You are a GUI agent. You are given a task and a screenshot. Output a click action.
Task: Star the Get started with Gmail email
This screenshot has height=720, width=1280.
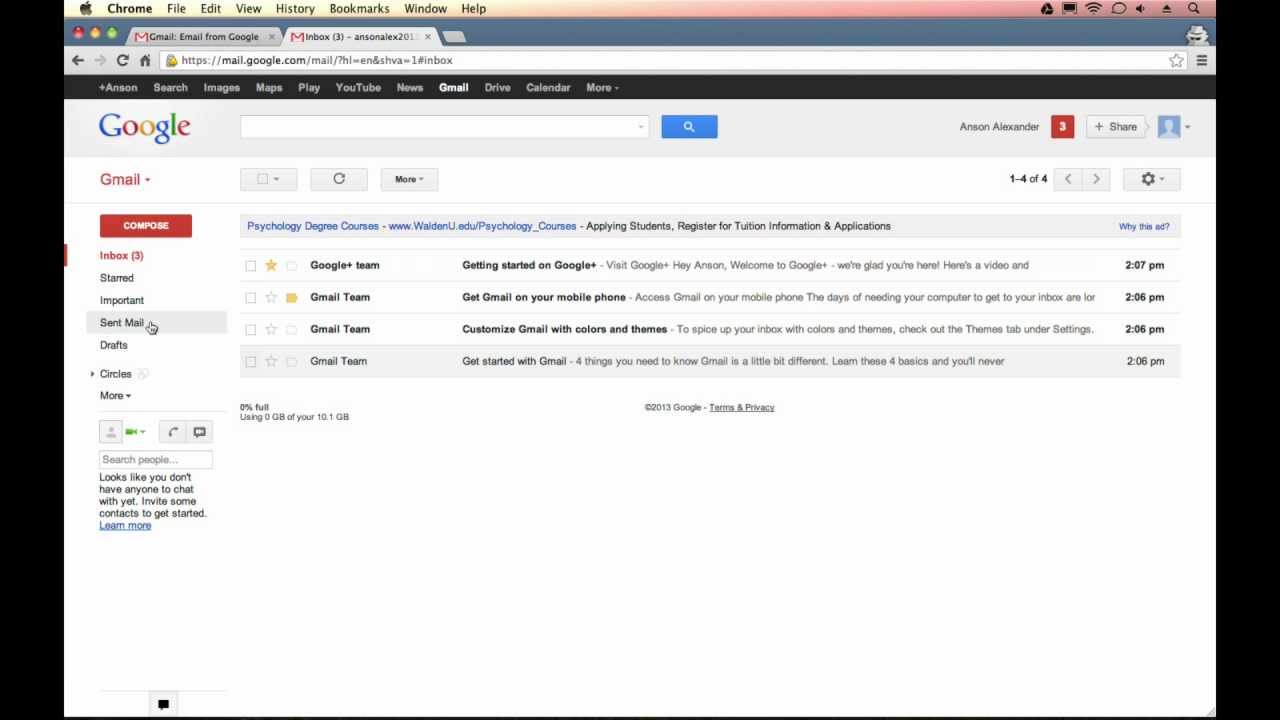pyautogui.click(x=271, y=361)
